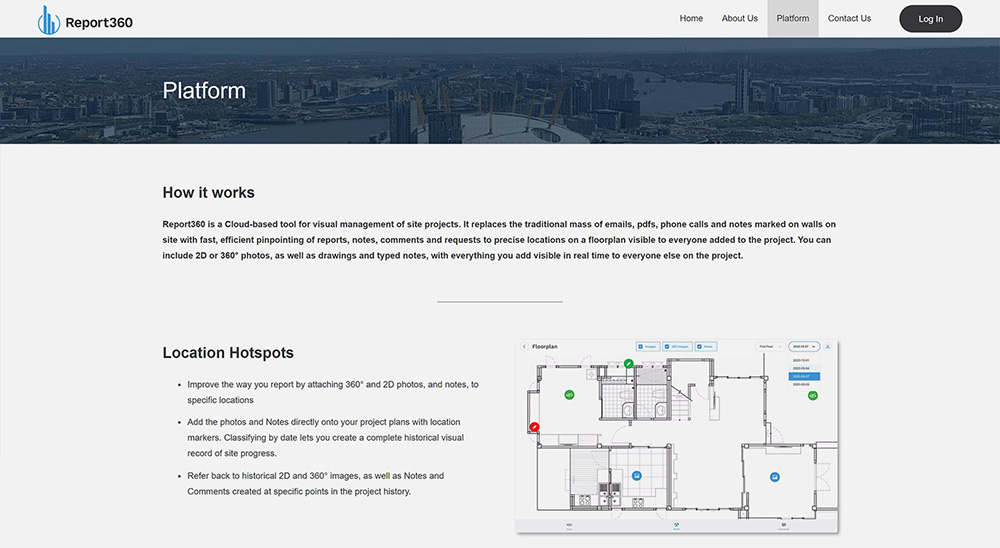Click the paragraph starting "Report360 is a Cloud-based tool"
The height and width of the screenshot is (548, 1000).
pyautogui.click(x=499, y=240)
